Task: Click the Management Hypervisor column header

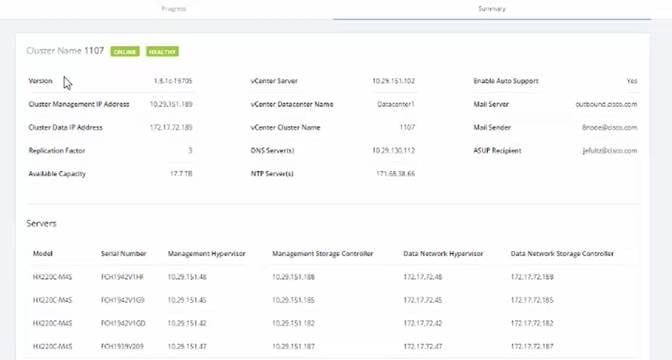Action: coord(207,254)
